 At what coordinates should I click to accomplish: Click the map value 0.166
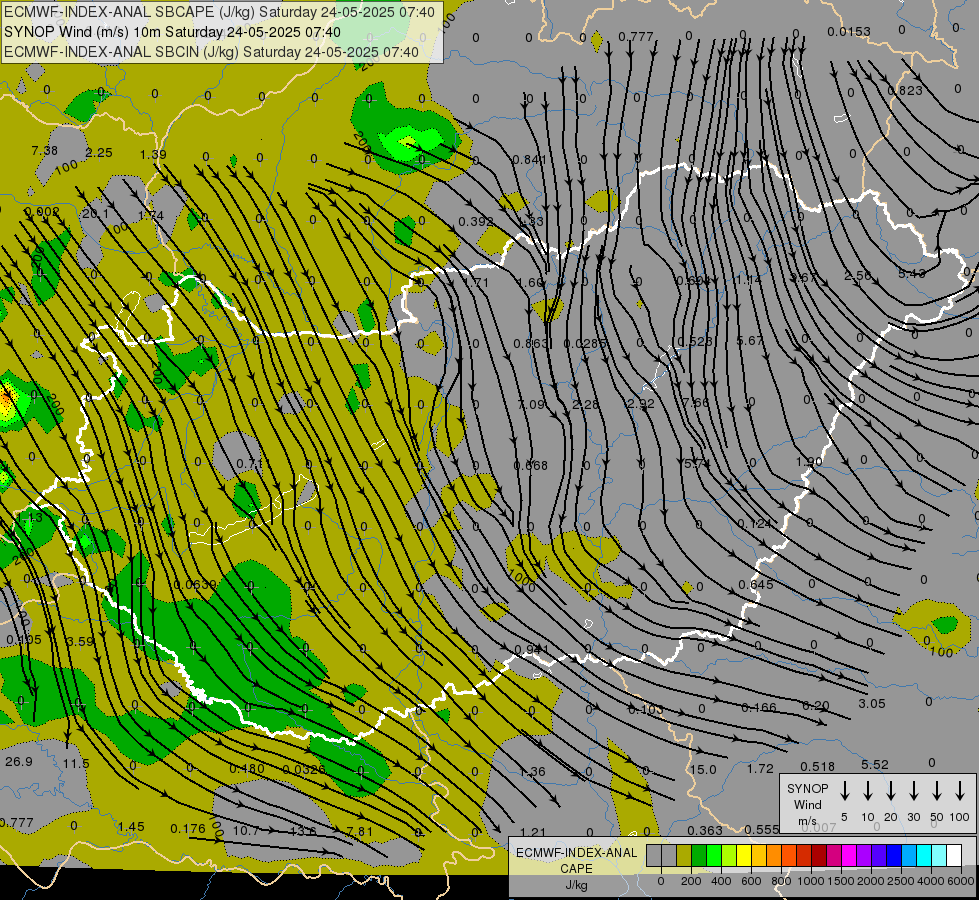[759, 708]
